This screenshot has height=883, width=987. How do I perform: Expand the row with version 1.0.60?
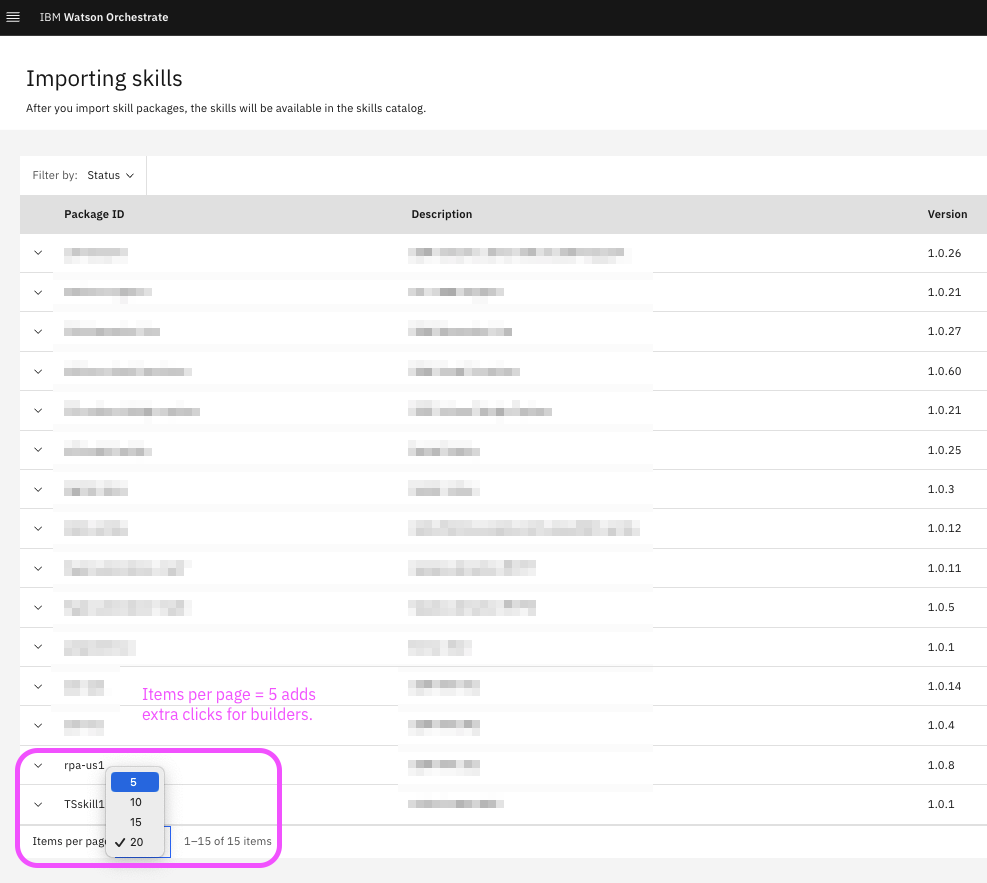[38, 371]
